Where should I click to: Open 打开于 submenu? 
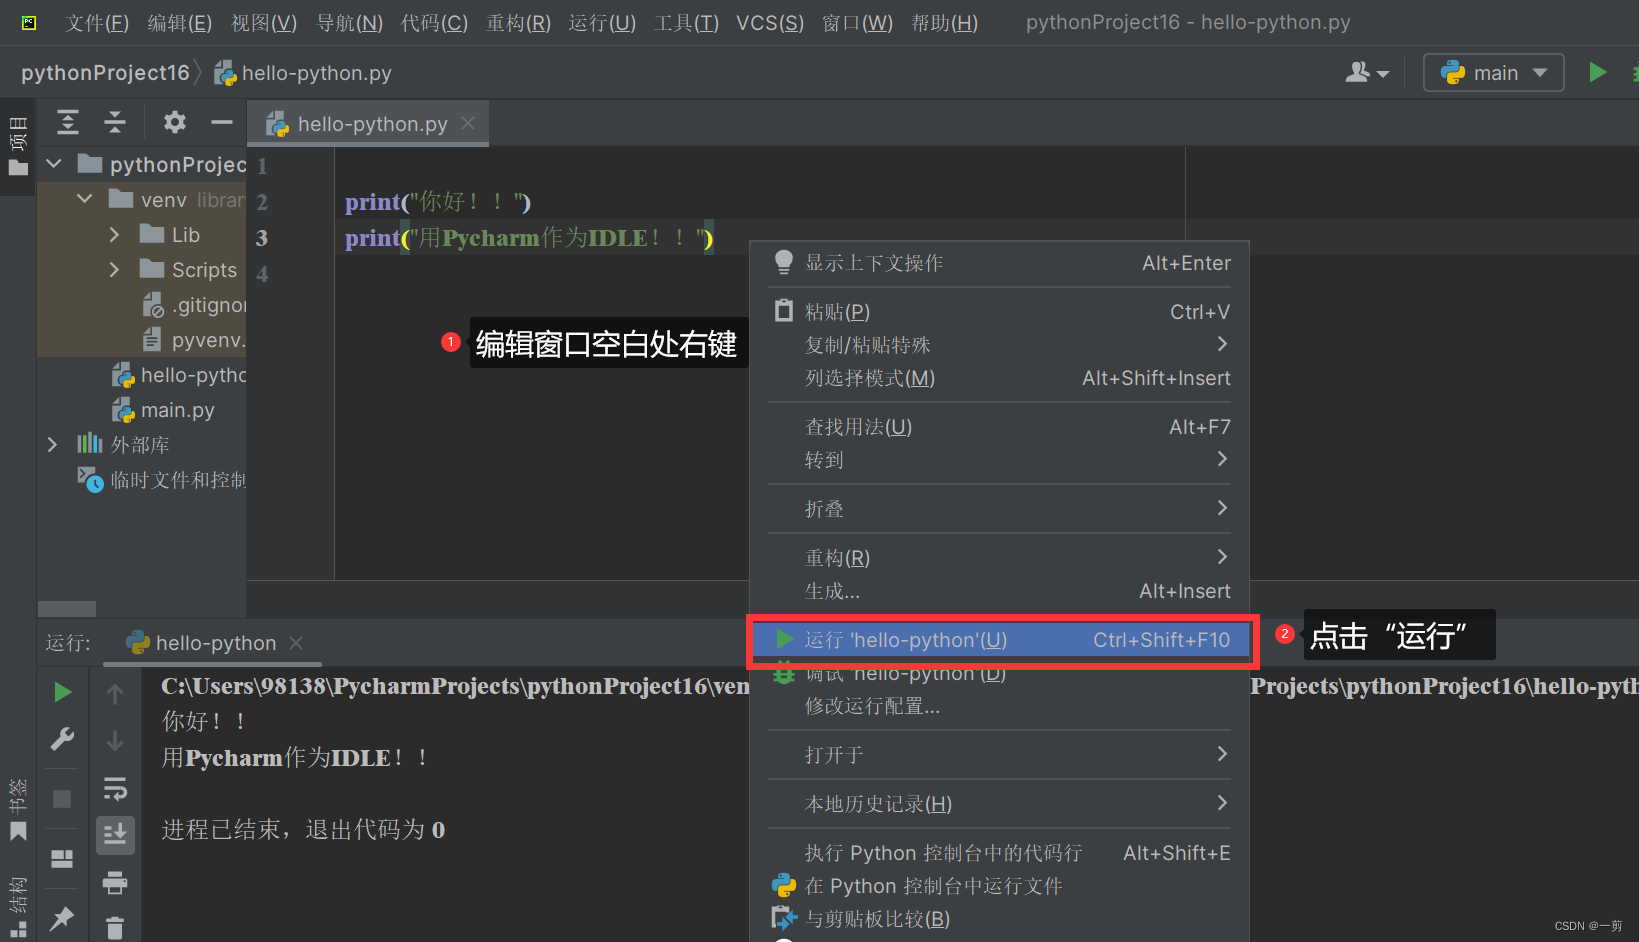tap(1000, 754)
